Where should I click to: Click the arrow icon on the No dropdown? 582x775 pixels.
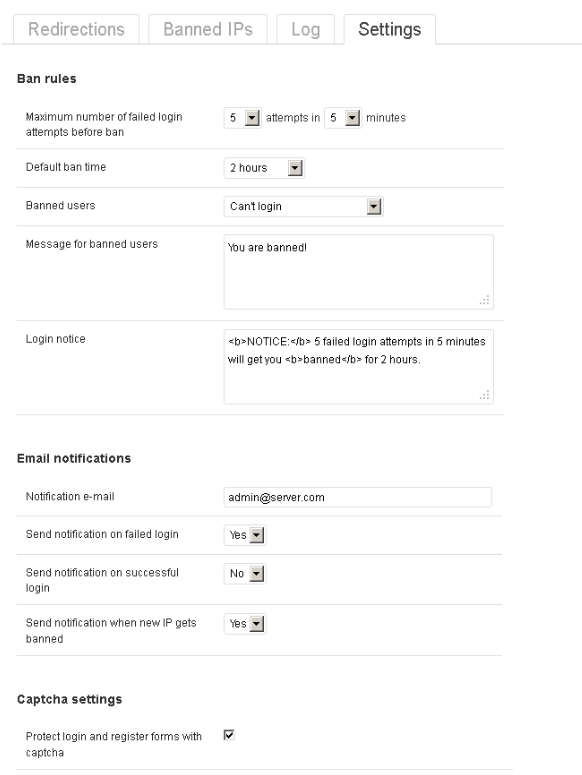coord(257,574)
